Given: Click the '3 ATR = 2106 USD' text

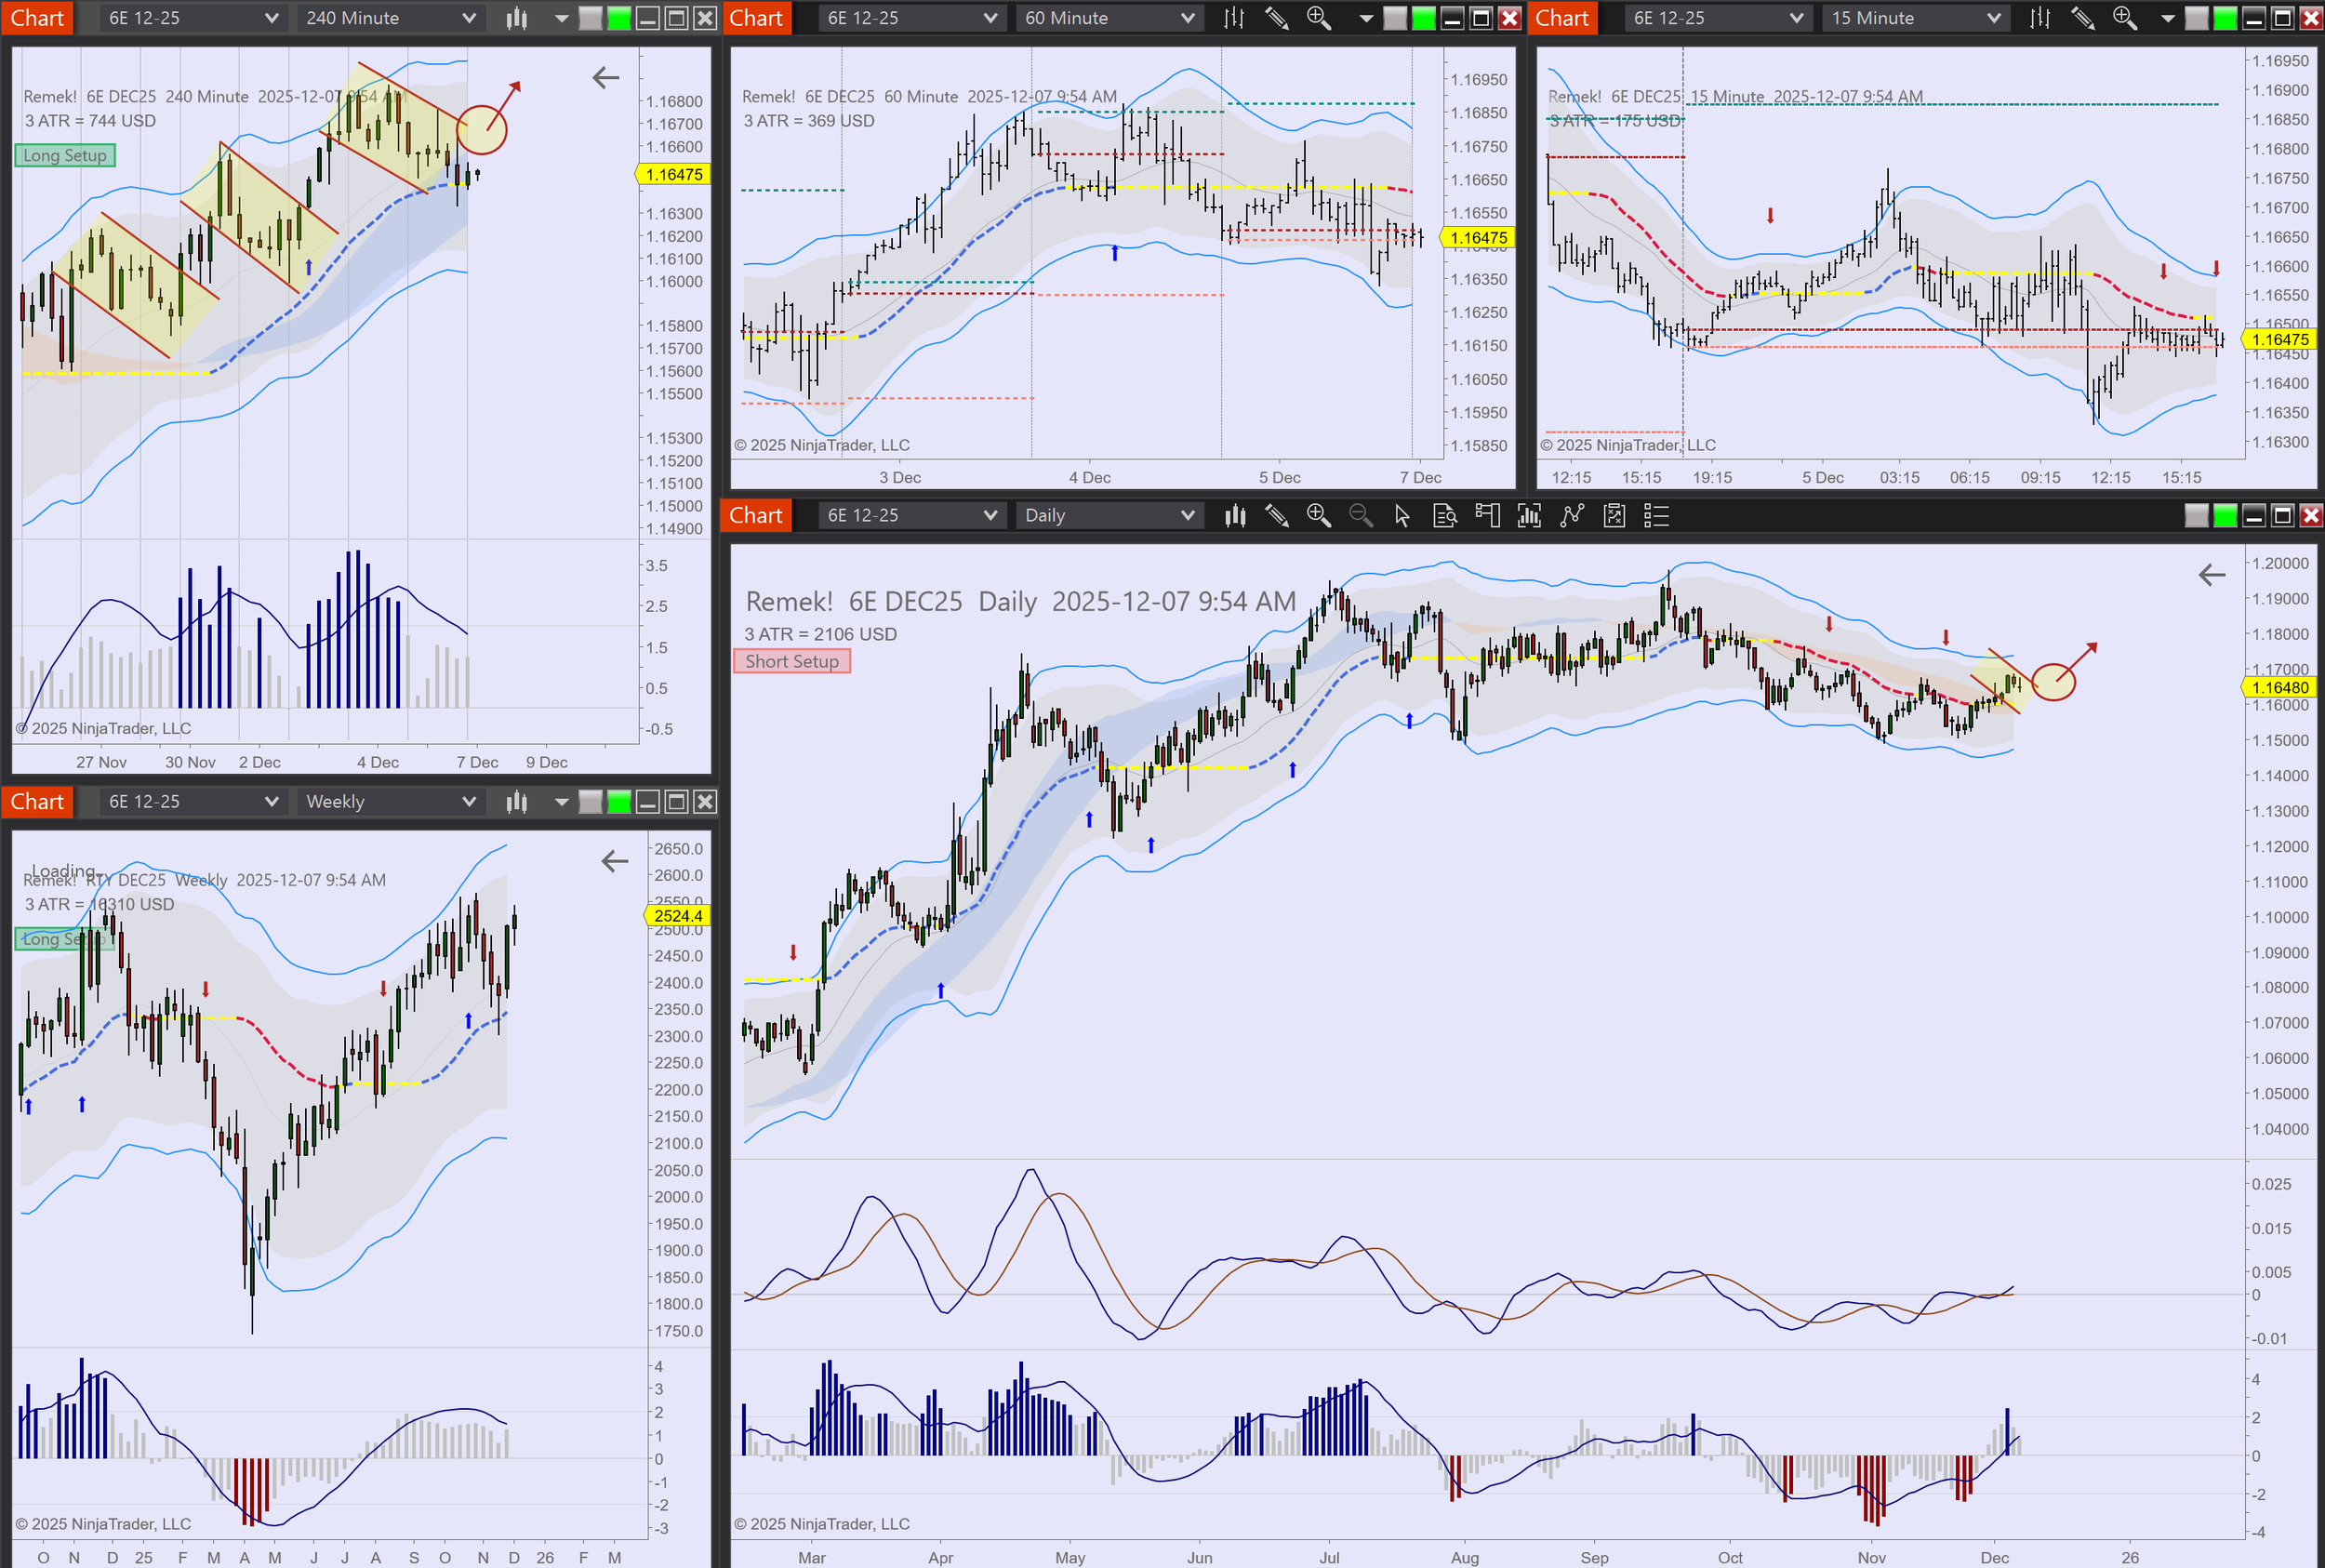Looking at the screenshot, I should point(820,634).
